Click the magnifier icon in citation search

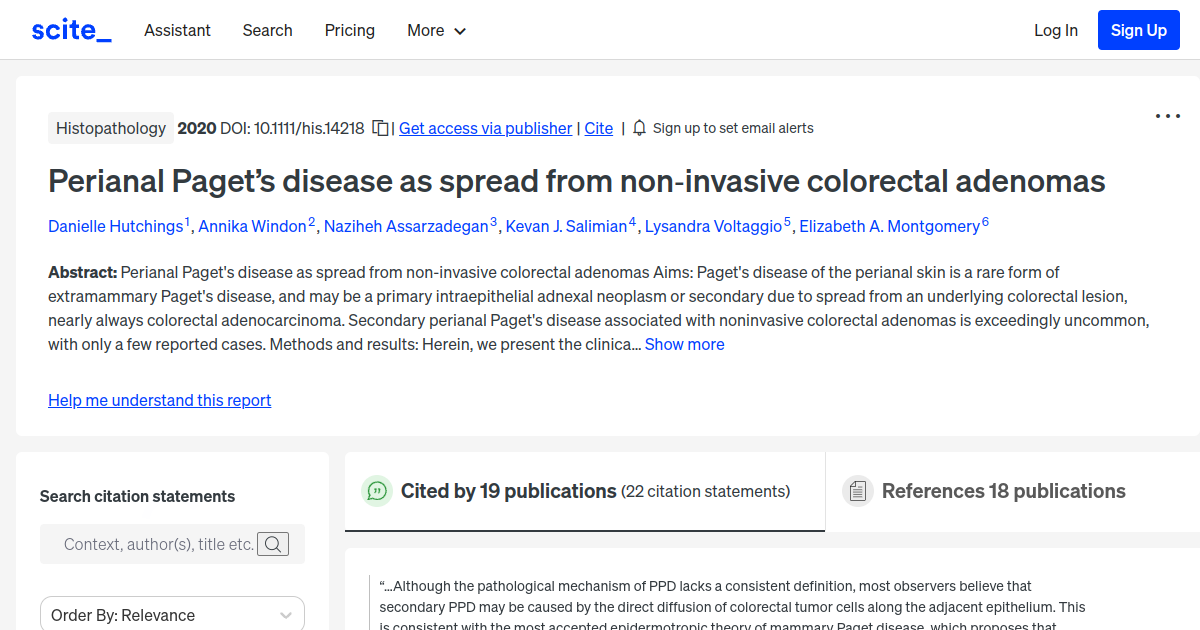point(272,544)
